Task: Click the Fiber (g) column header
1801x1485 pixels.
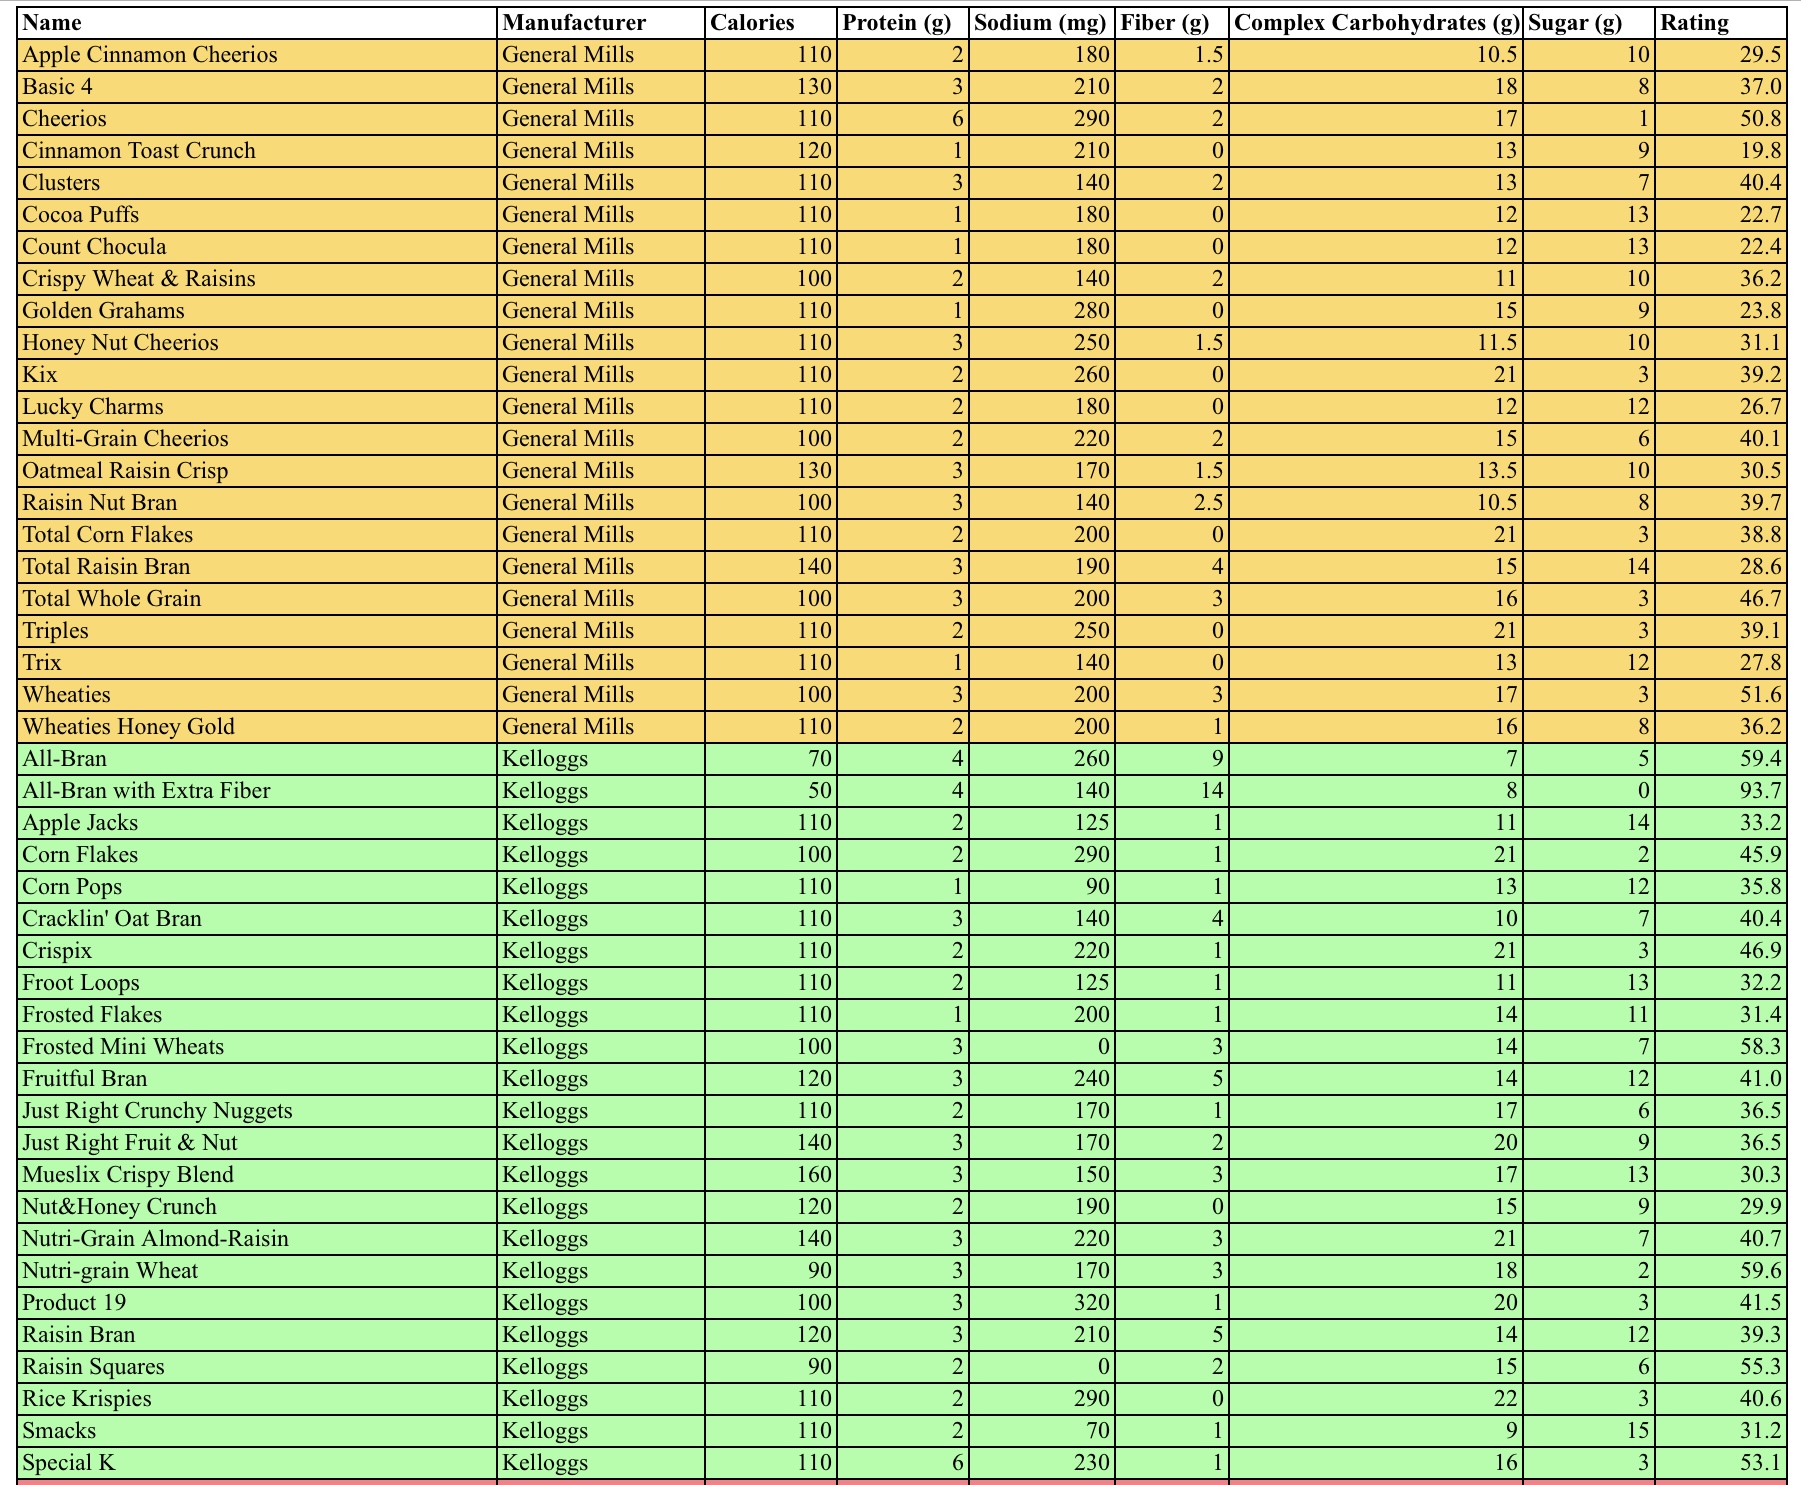Action: point(1172,23)
